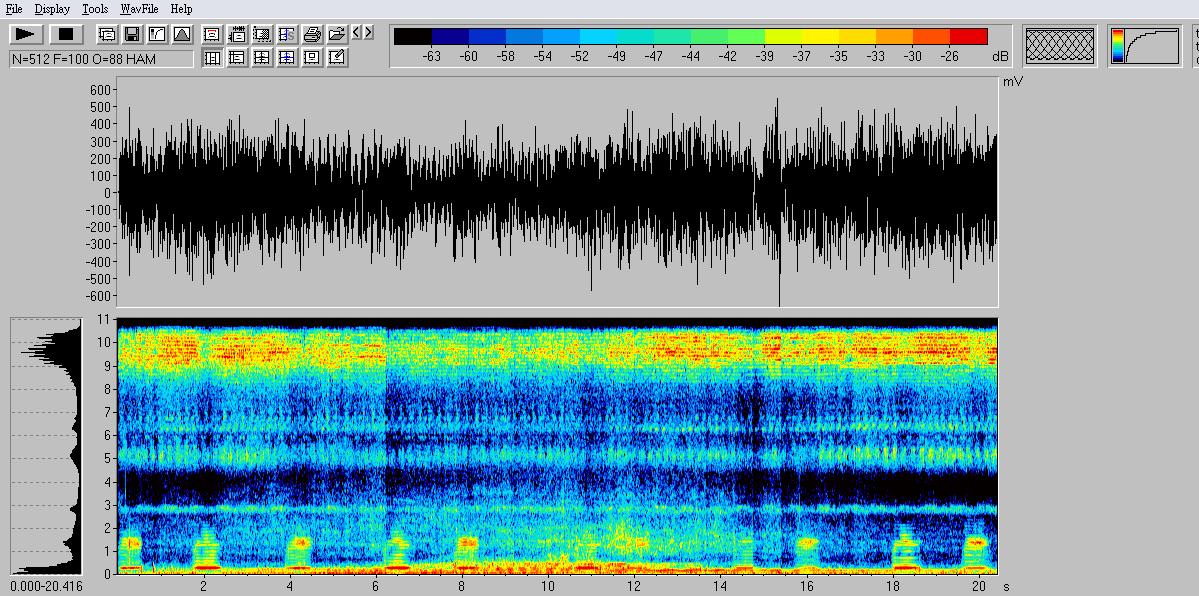Toggle the blue crosshair cursor button
1199x596 pixels.
pos(287,58)
